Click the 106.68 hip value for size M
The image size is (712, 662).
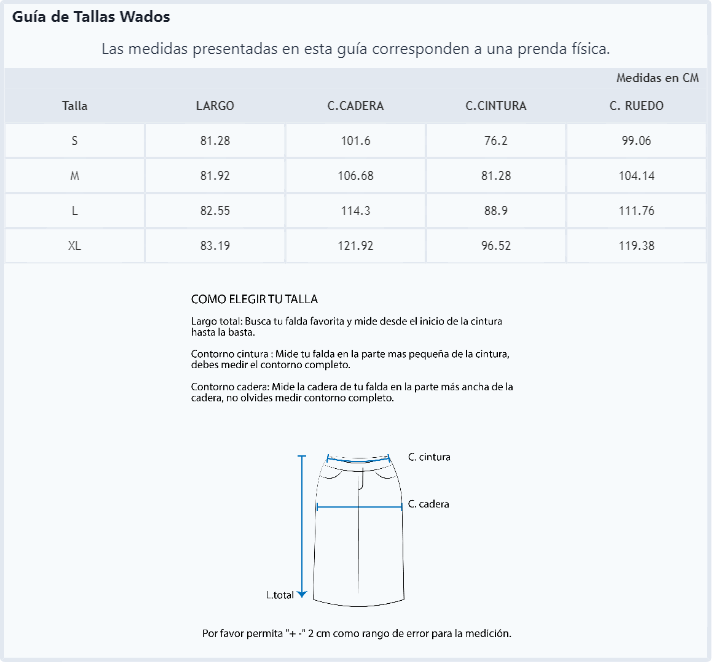coord(356,176)
